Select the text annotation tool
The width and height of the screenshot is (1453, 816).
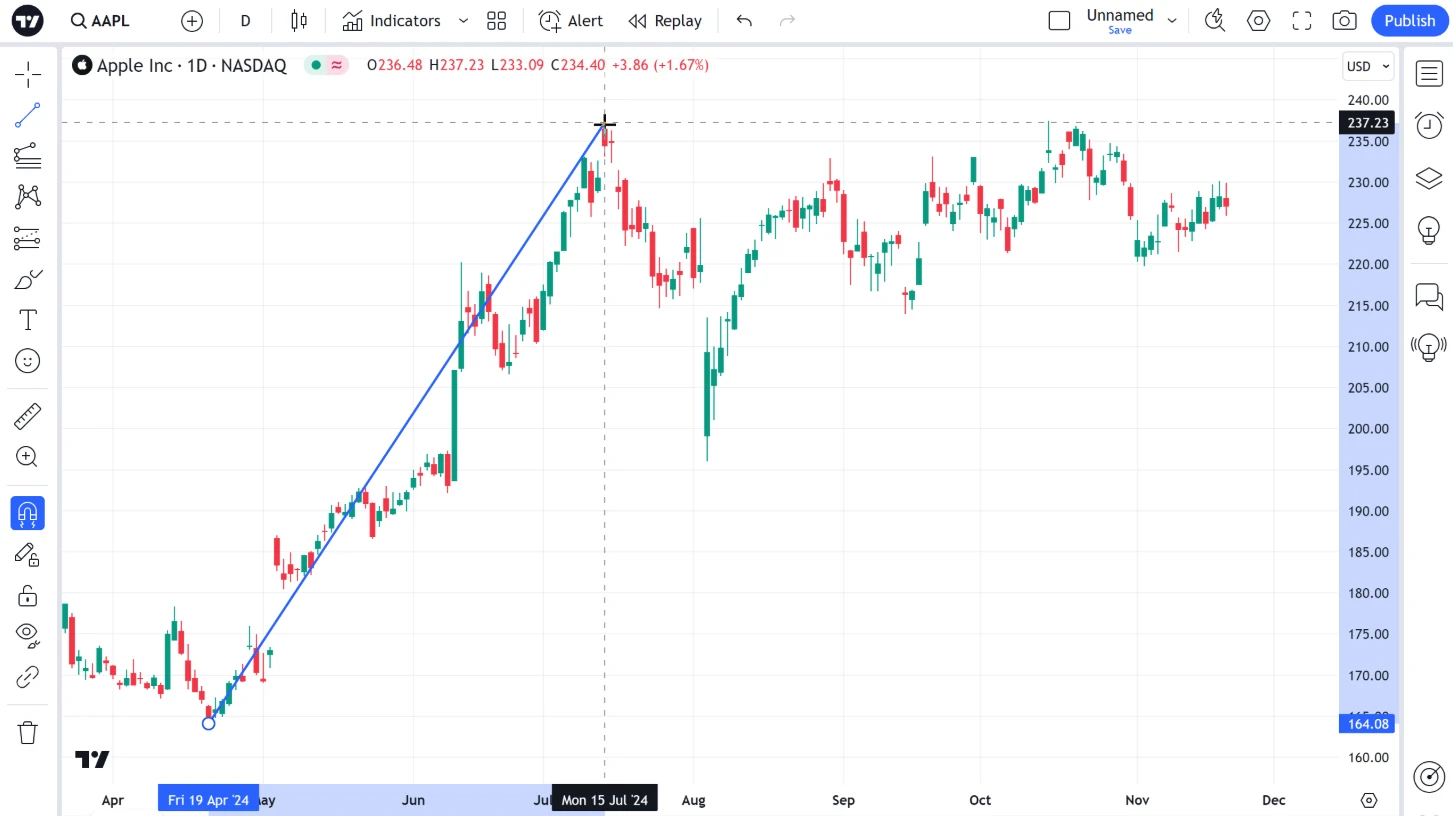pos(28,320)
